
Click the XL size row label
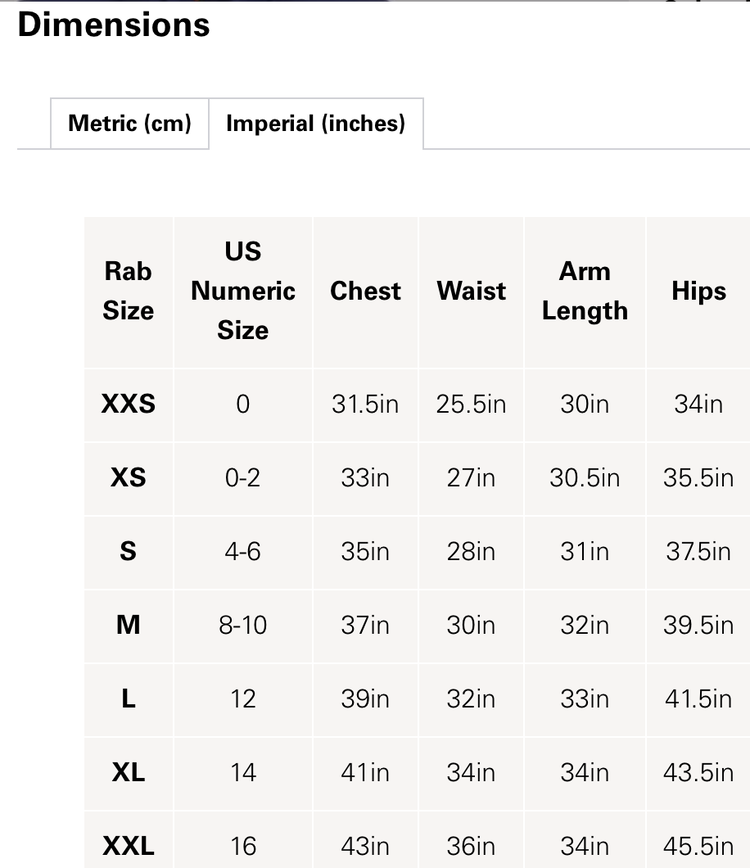tap(128, 773)
